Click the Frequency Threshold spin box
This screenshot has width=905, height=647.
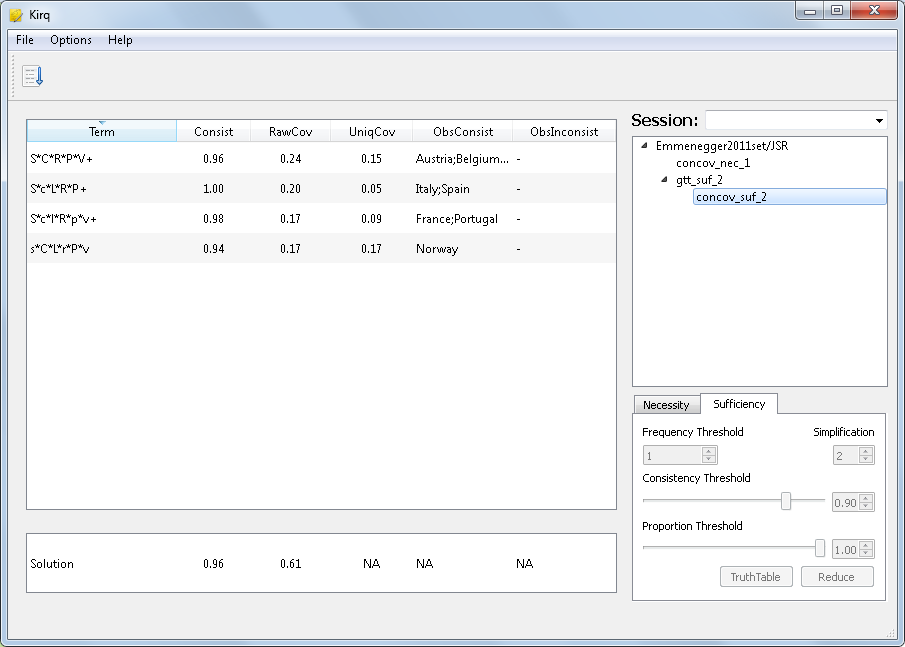point(672,456)
